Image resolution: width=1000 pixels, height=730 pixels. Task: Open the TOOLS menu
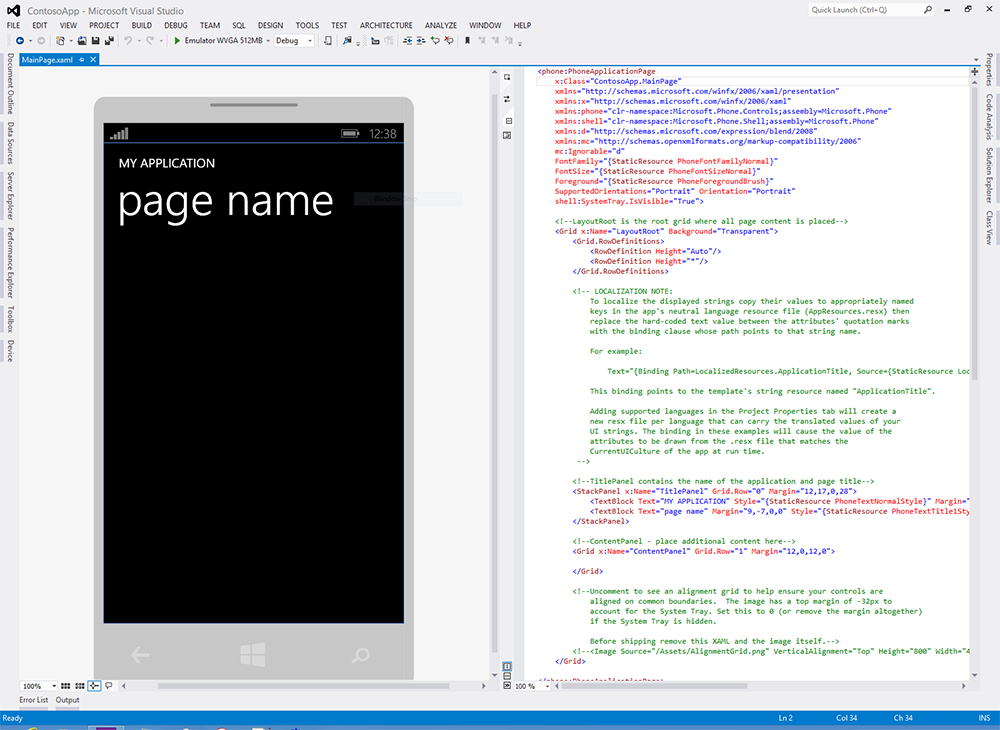point(307,26)
